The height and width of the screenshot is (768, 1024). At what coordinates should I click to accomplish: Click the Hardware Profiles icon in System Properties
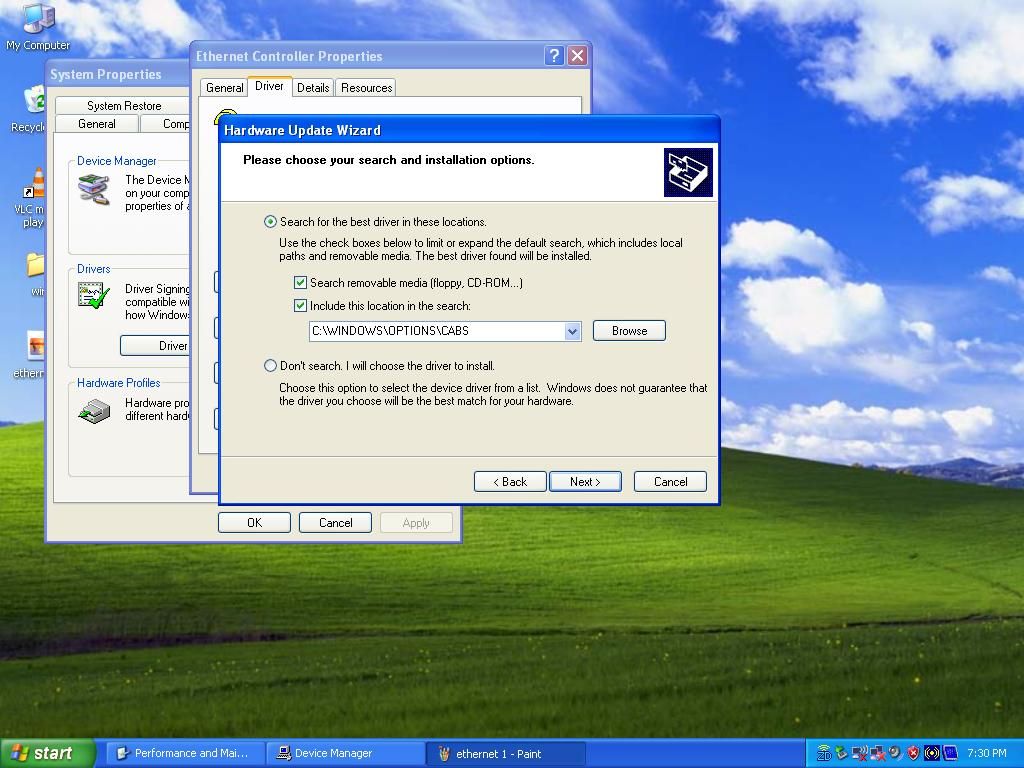pyautogui.click(x=95, y=411)
